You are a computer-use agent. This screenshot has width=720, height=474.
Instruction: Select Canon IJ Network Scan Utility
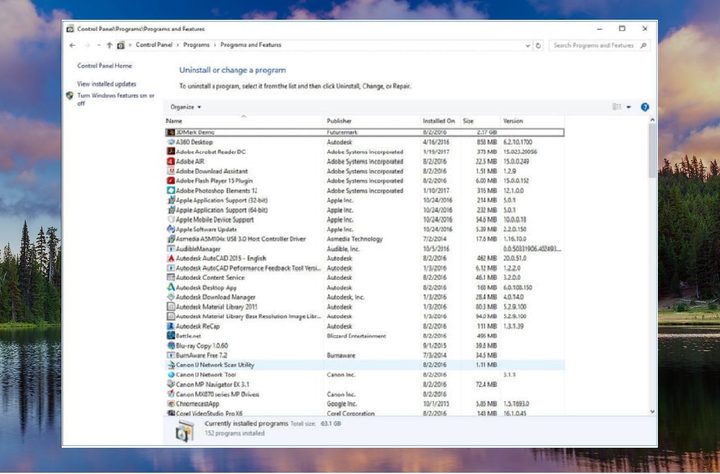365,365
